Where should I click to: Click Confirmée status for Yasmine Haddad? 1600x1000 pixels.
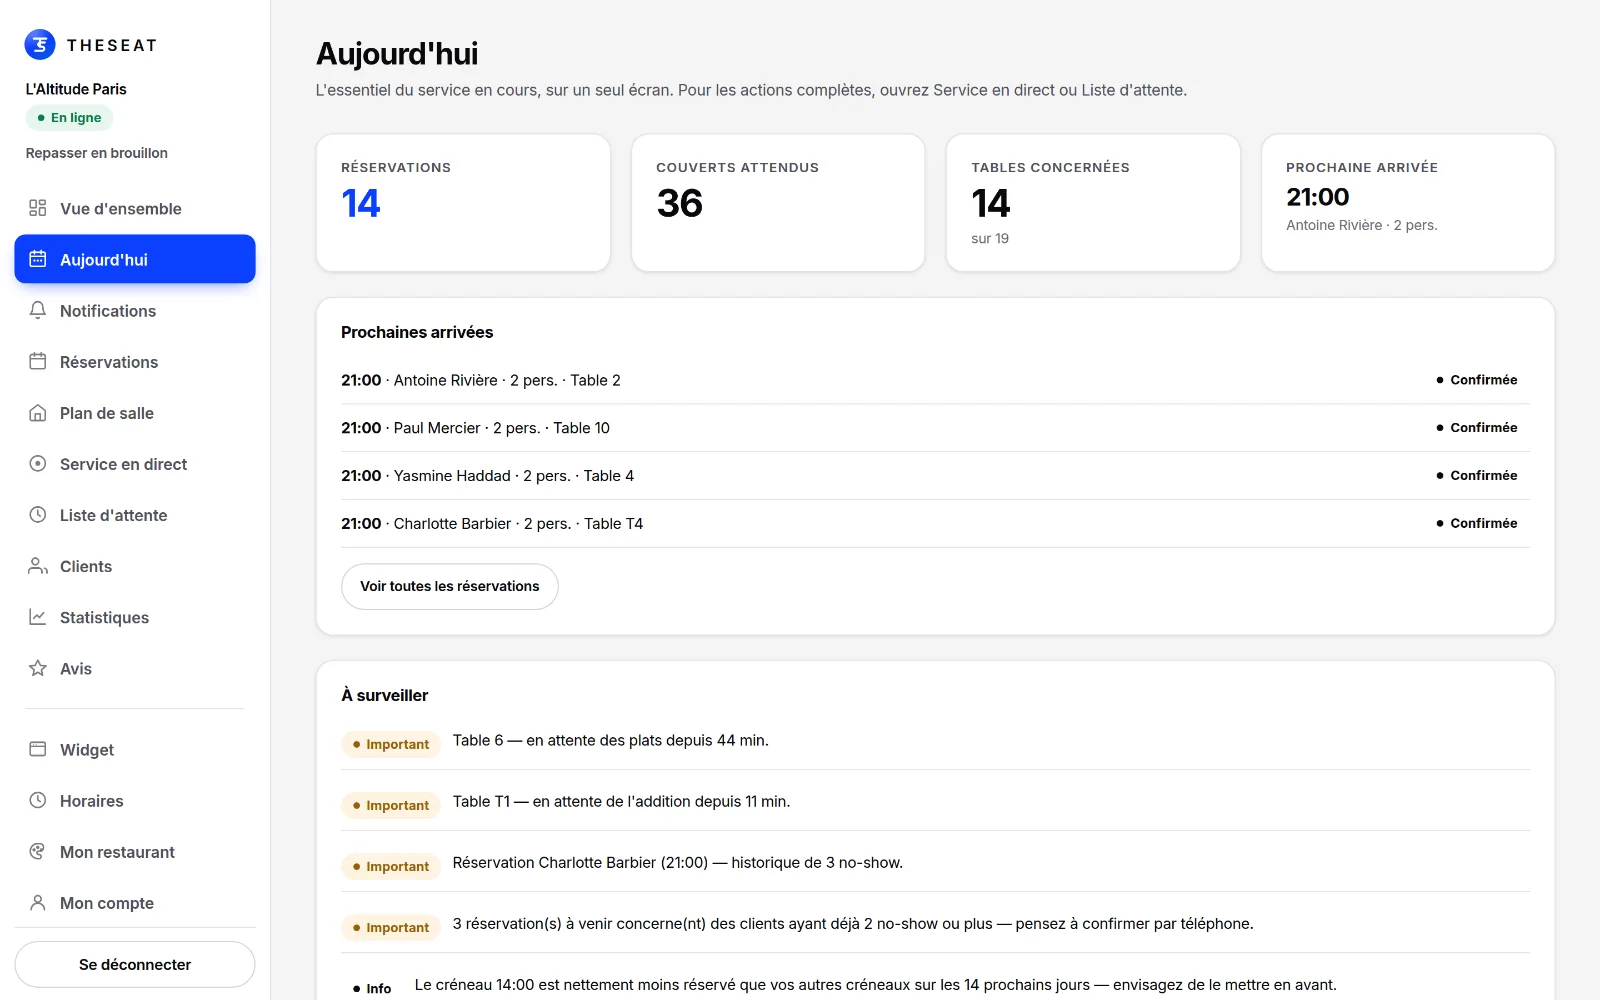pyautogui.click(x=1477, y=476)
